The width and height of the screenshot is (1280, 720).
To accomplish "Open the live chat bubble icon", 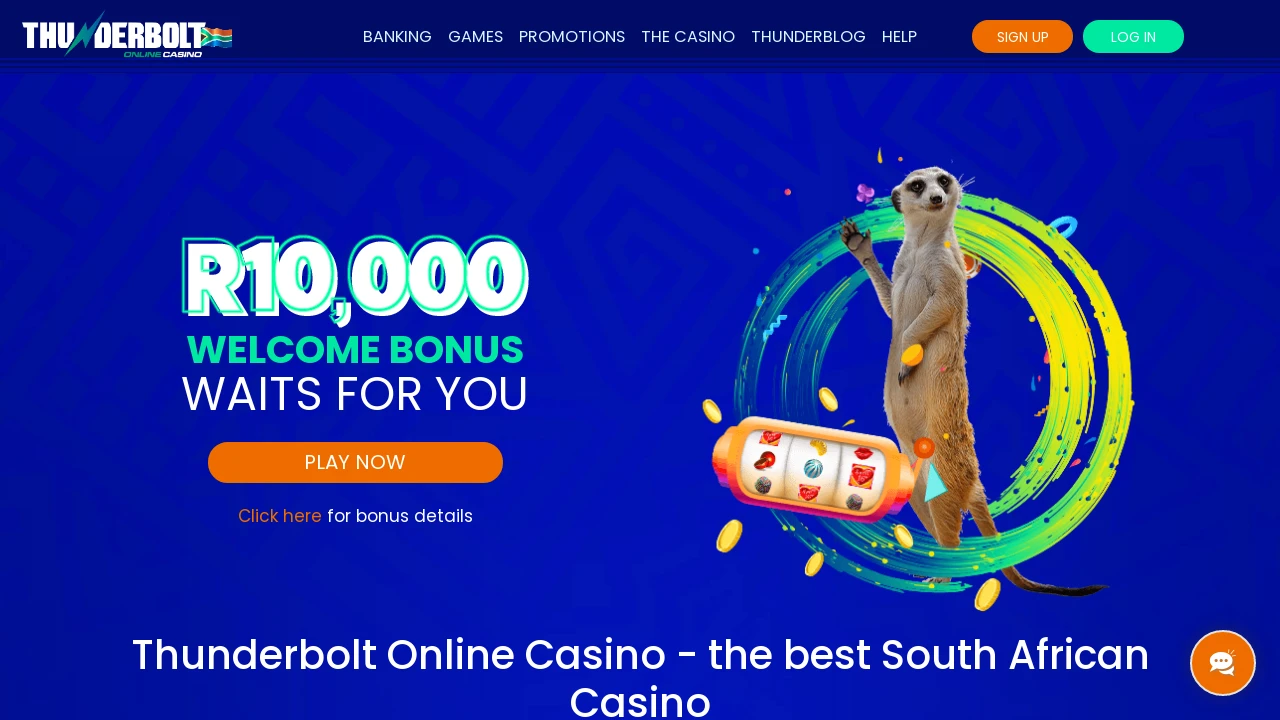I will pyautogui.click(x=1222, y=663).
